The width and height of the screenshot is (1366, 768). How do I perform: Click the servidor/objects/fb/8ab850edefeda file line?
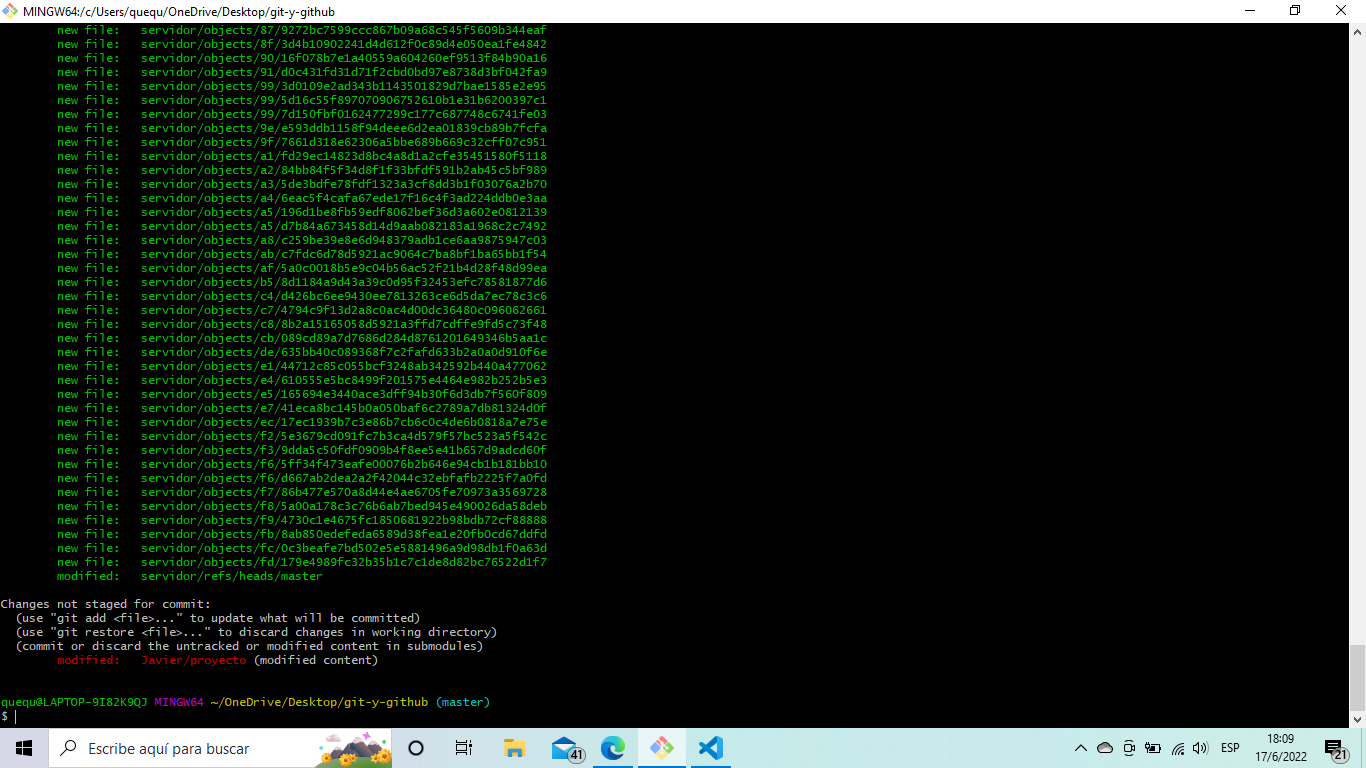302,534
